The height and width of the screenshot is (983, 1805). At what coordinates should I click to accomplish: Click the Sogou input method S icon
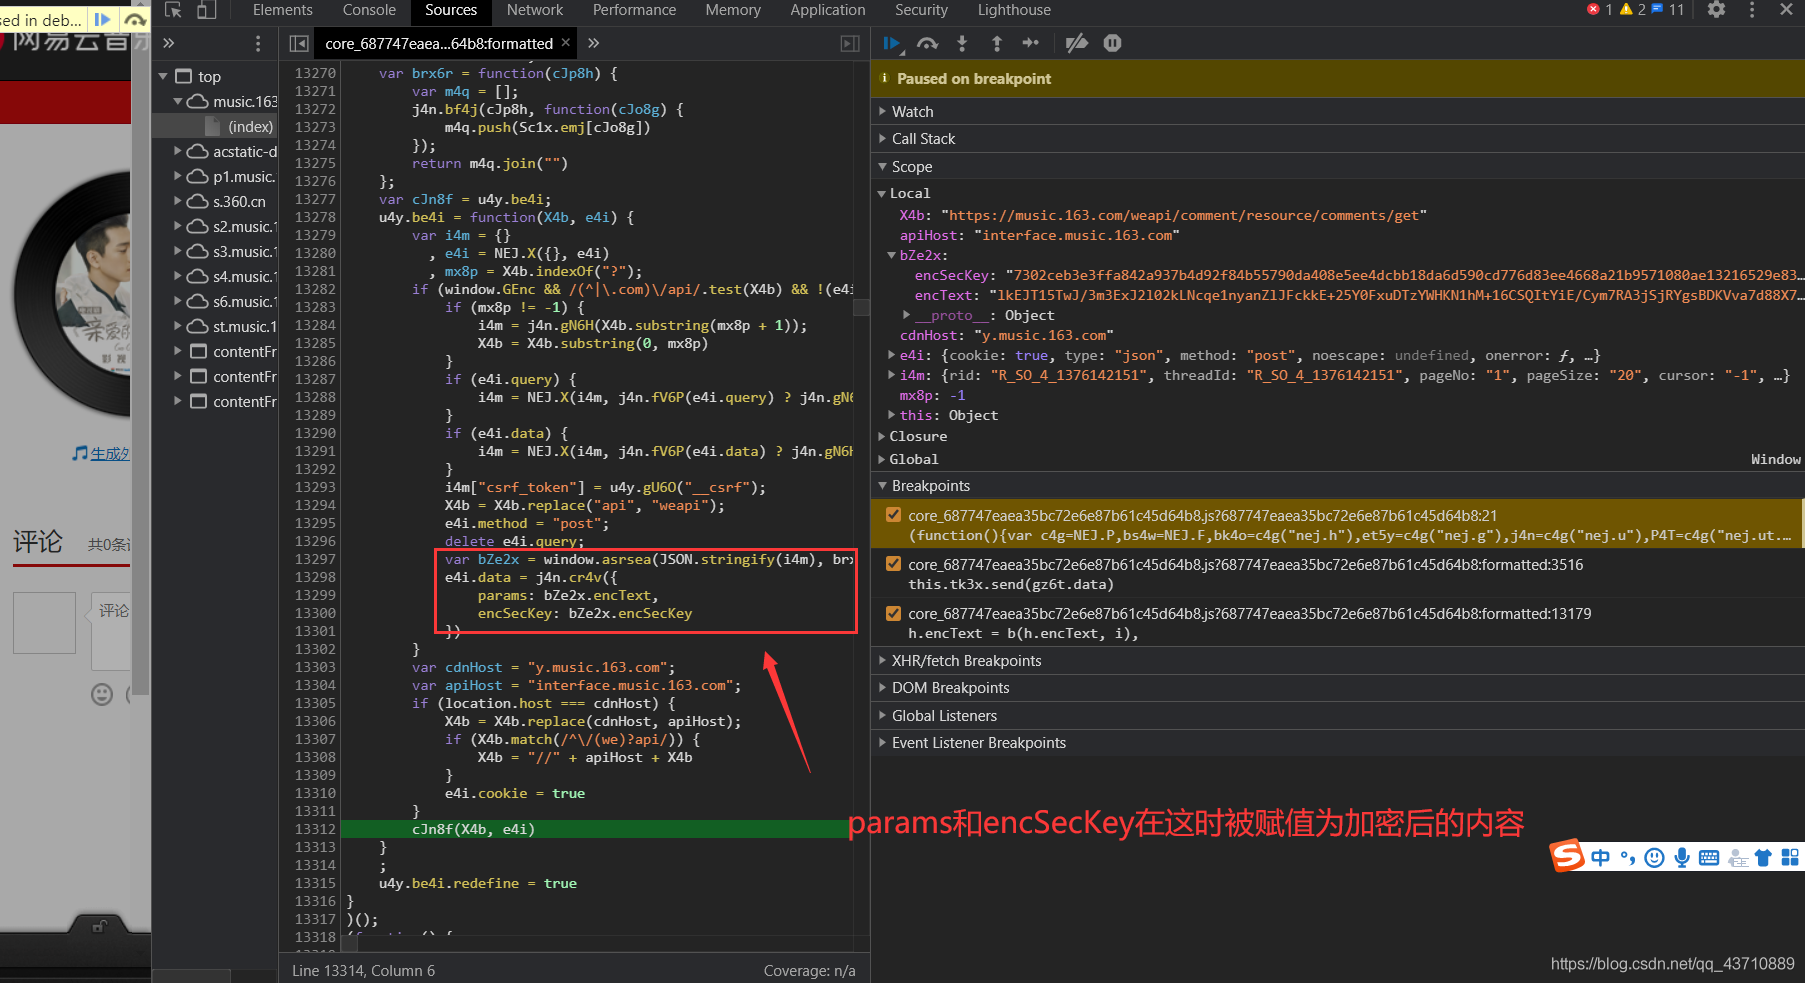[x=1567, y=855]
